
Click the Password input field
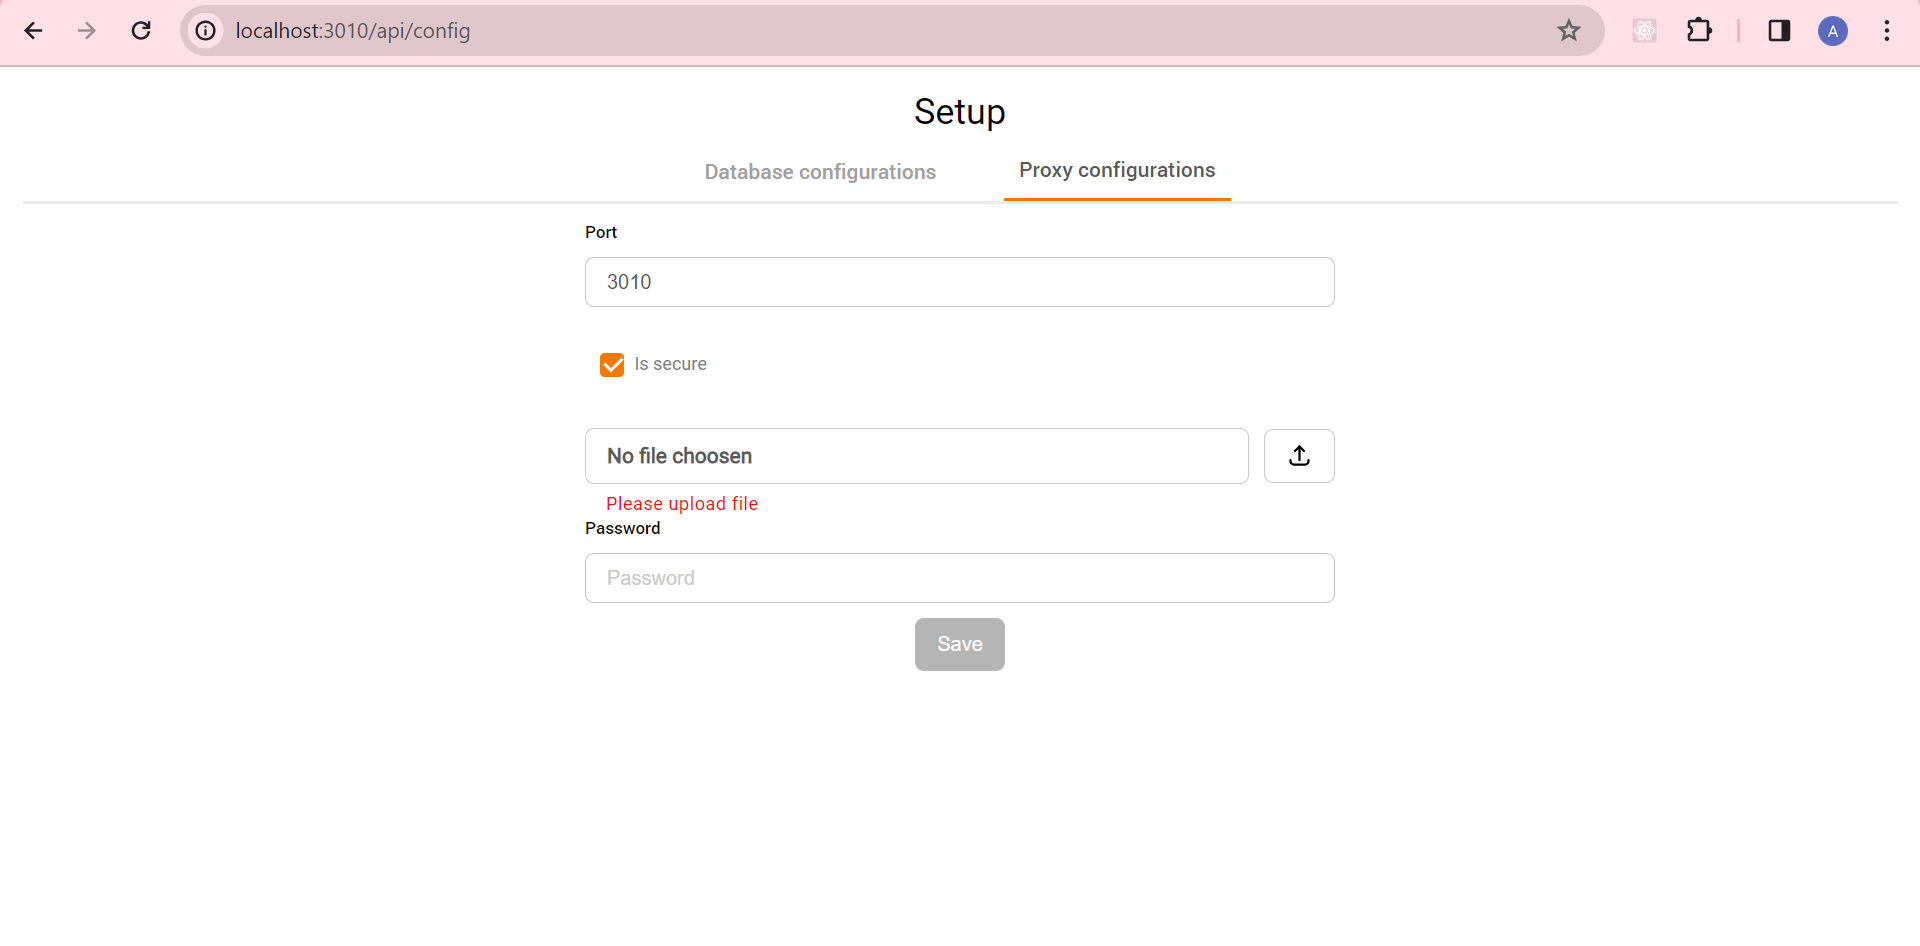pyautogui.click(x=959, y=577)
